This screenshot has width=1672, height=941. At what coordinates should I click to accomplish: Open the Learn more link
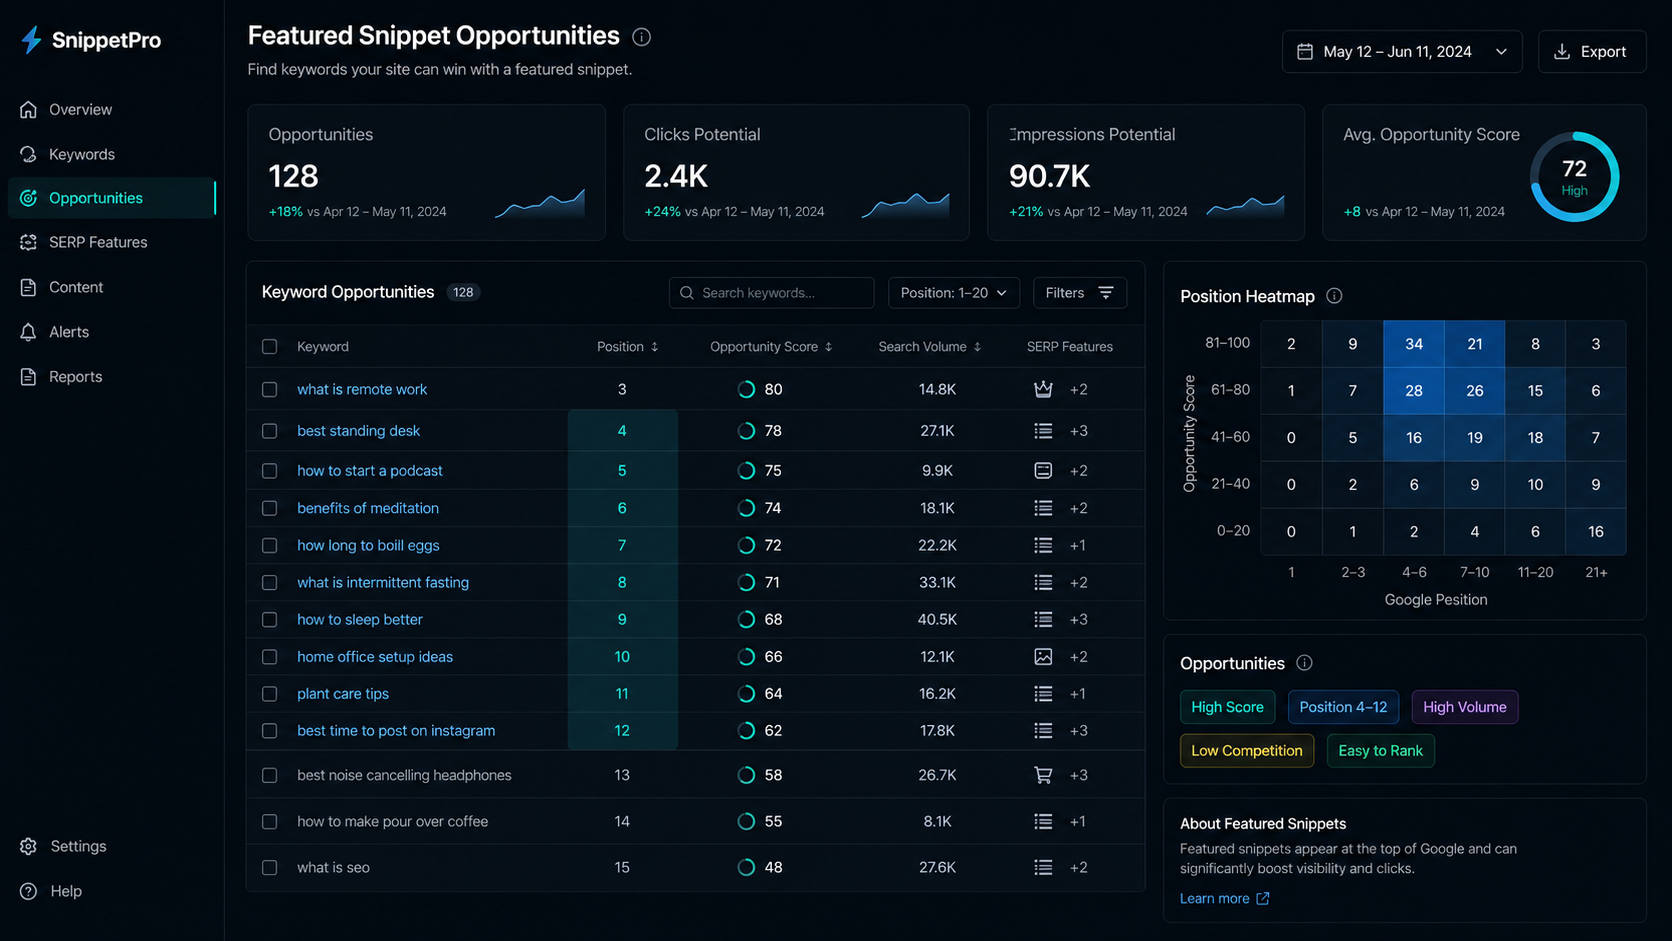click(x=1224, y=898)
